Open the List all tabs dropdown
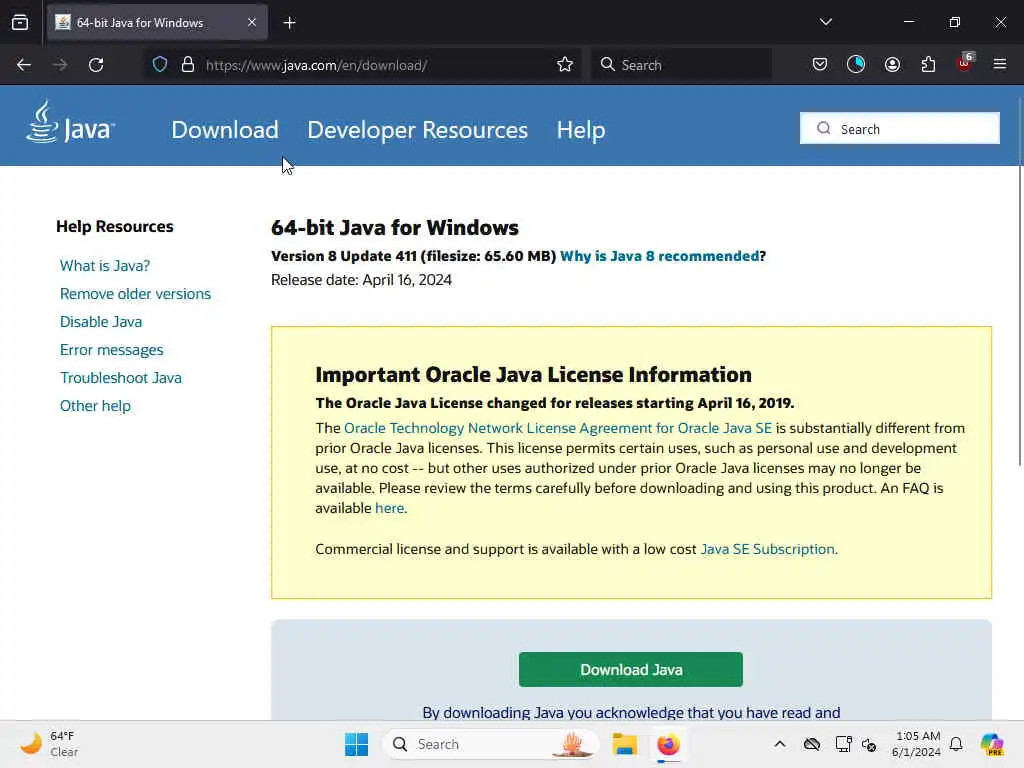1024x768 pixels. pyautogui.click(x=825, y=22)
